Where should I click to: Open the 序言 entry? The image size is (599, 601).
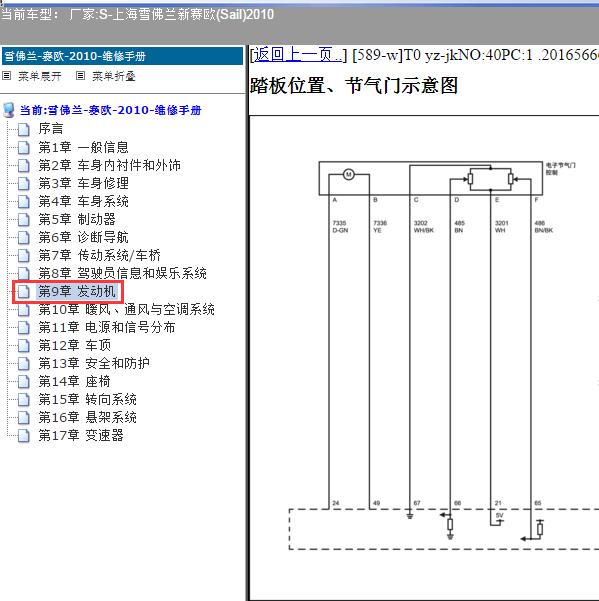(51, 129)
